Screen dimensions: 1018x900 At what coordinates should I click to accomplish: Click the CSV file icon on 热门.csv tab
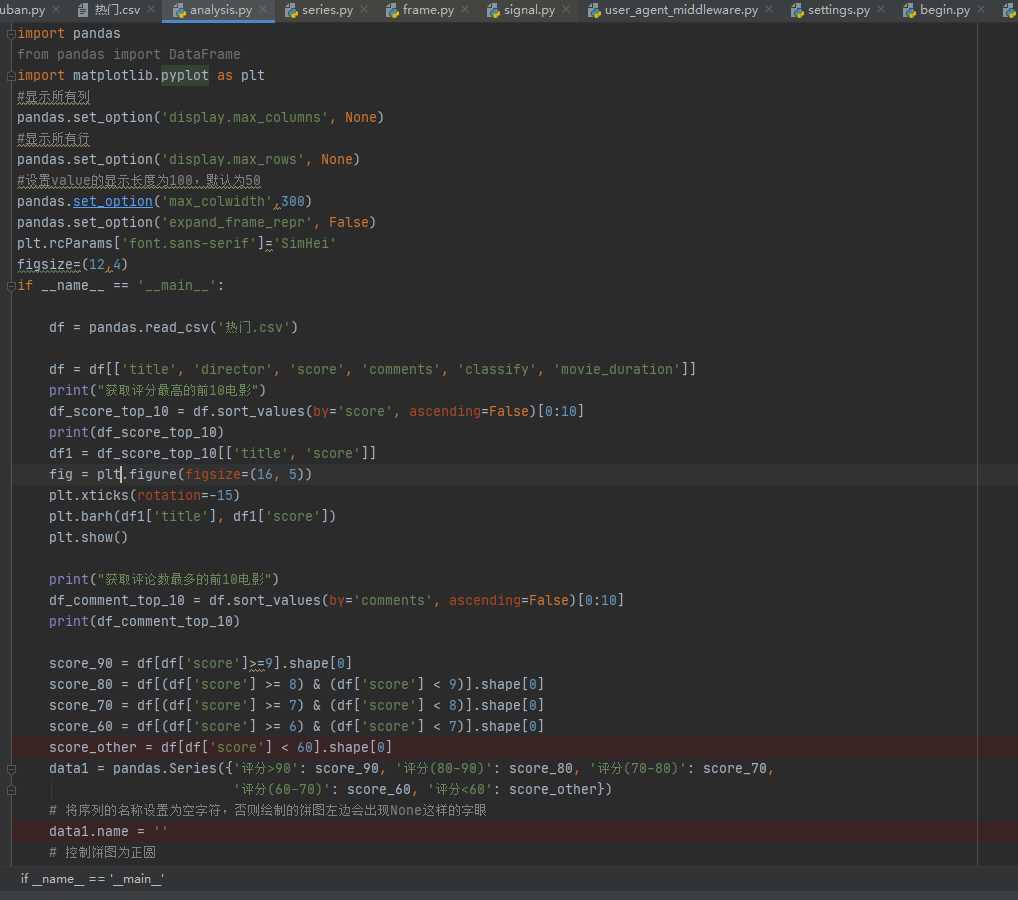pyautogui.click(x=84, y=11)
